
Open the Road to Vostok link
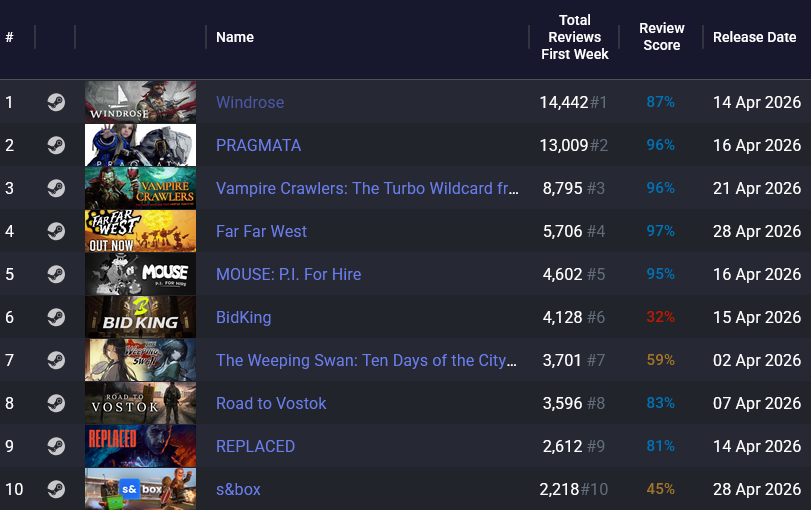(x=271, y=403)
